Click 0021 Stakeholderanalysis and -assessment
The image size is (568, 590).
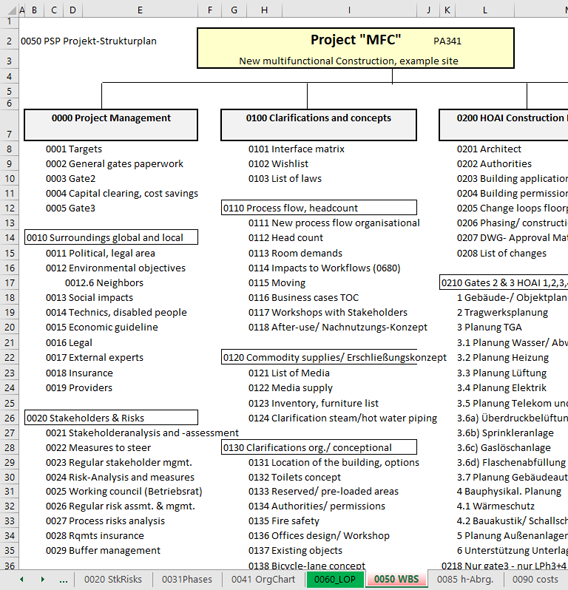click(x=142, y=433)
